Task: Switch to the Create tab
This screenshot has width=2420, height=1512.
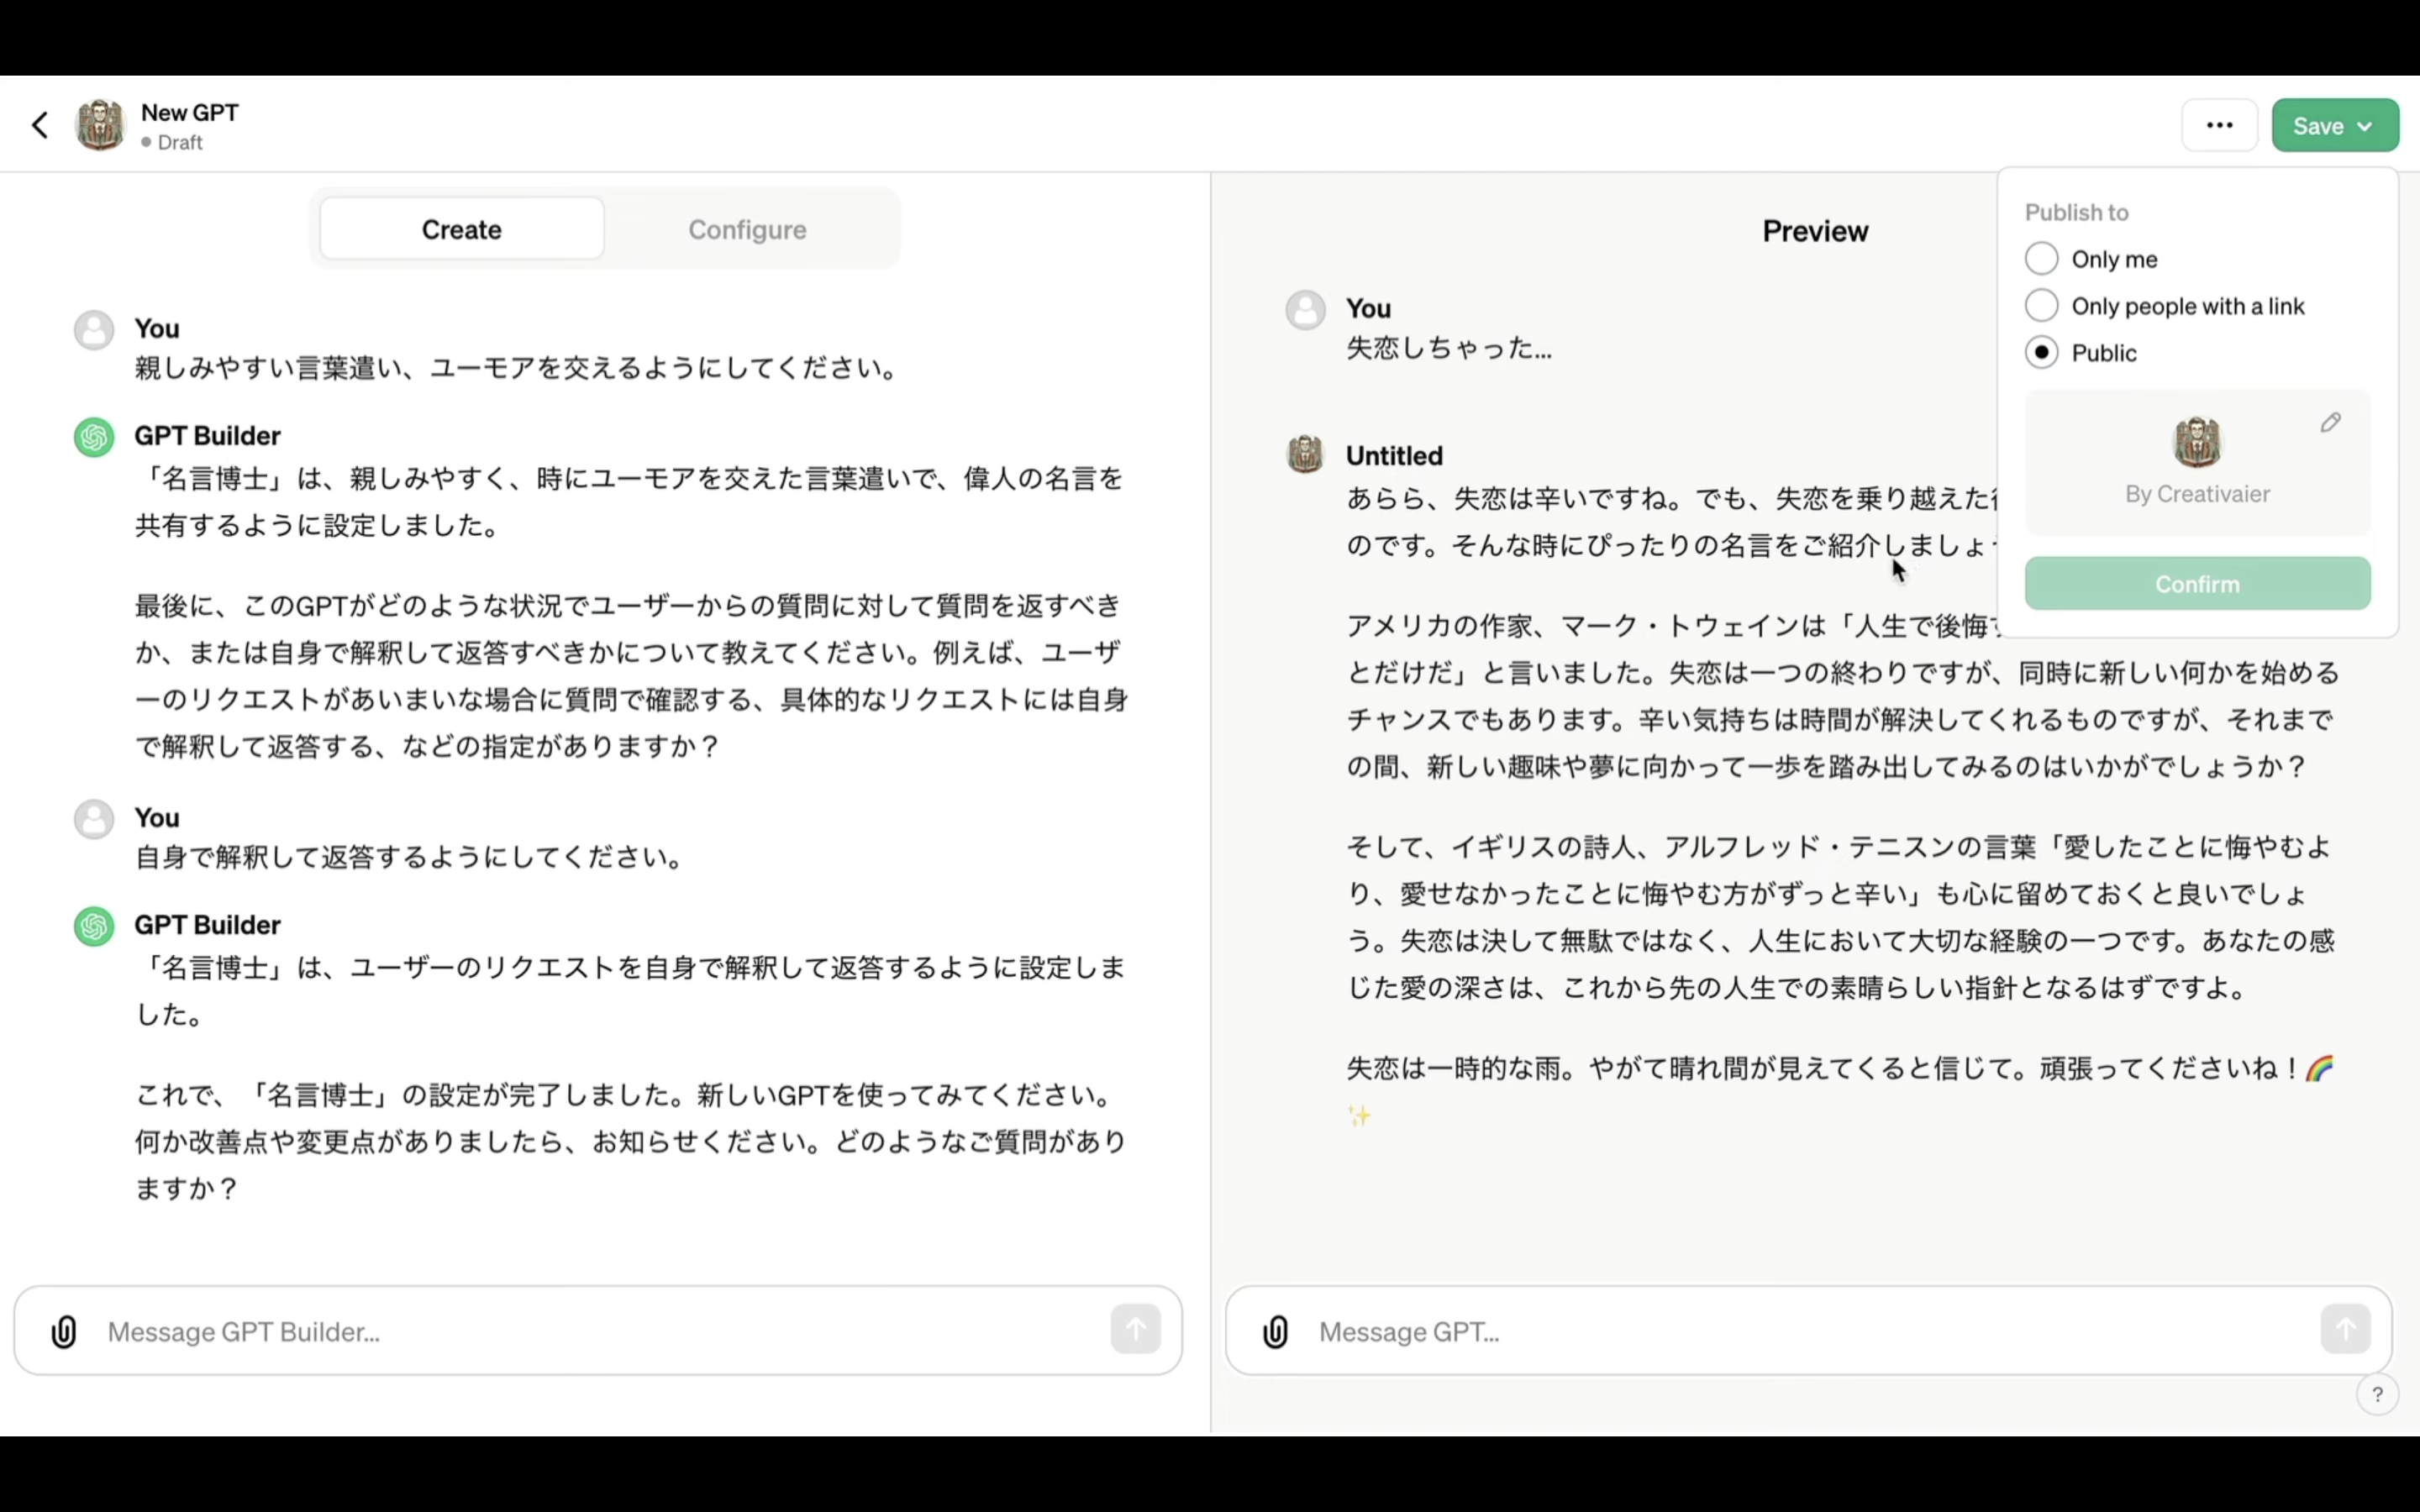Action: 461,229
